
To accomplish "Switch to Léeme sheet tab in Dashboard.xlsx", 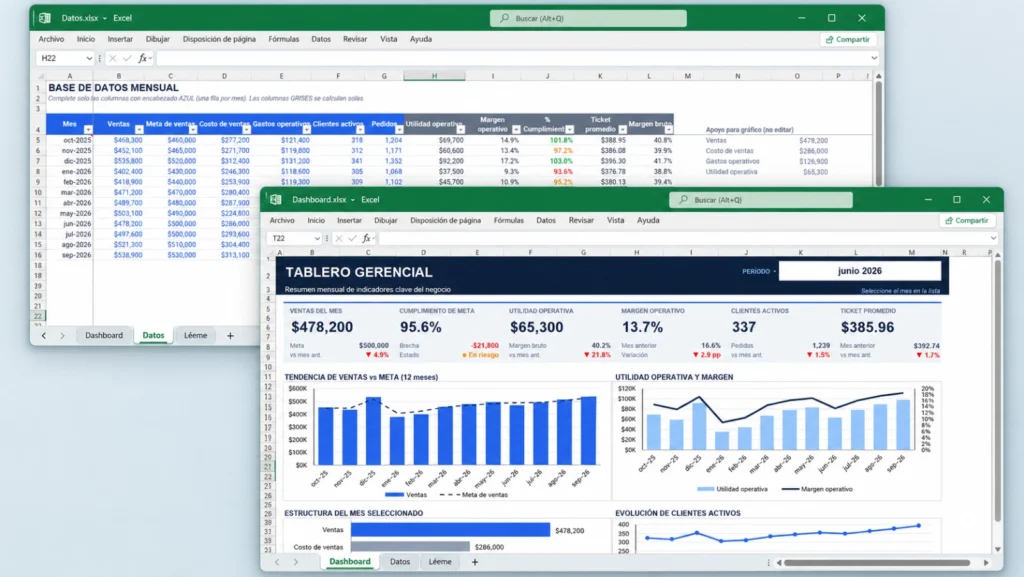I will click(x=440, y=561).
